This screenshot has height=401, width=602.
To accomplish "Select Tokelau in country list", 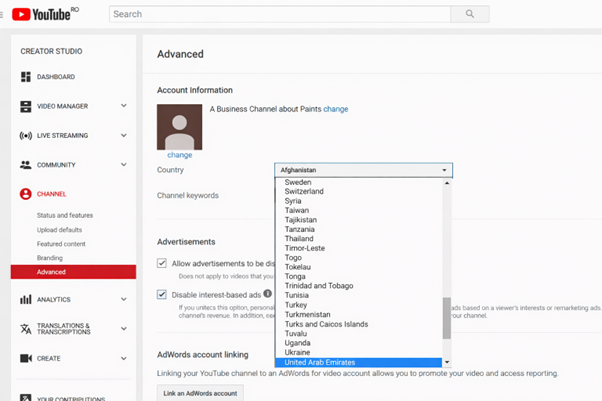I will 359,267.
